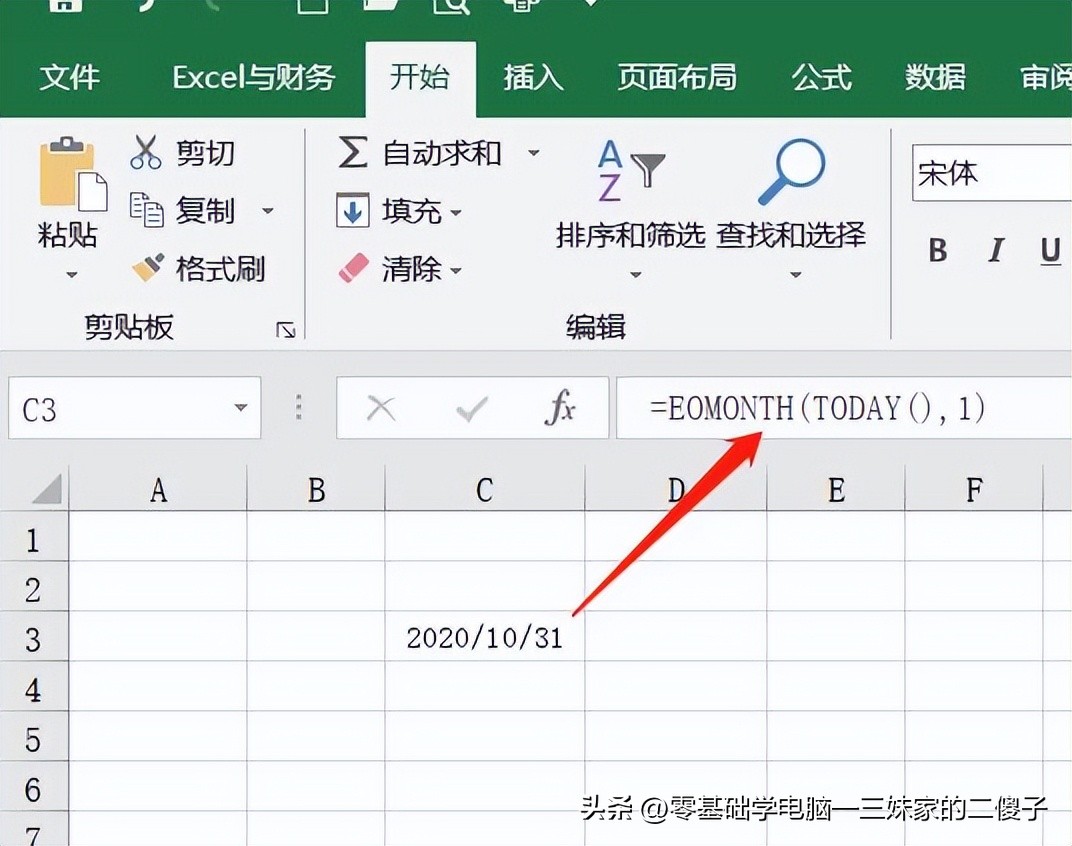Open the Fill dropdown menu
The width and height of the screenshot is (1072, 846).
455,212
